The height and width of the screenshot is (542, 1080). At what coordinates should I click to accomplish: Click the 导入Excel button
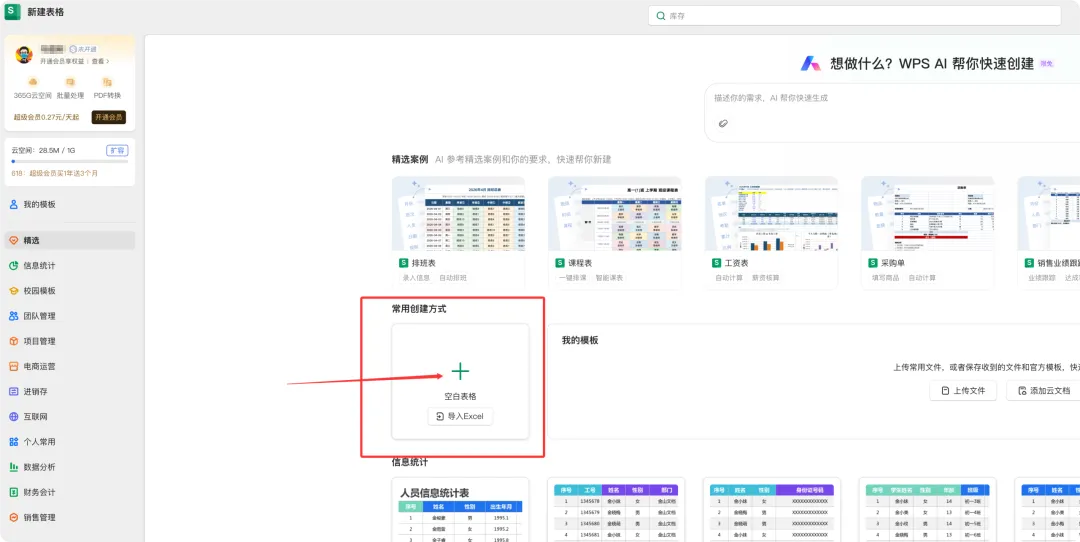click(x=460, y=416)
